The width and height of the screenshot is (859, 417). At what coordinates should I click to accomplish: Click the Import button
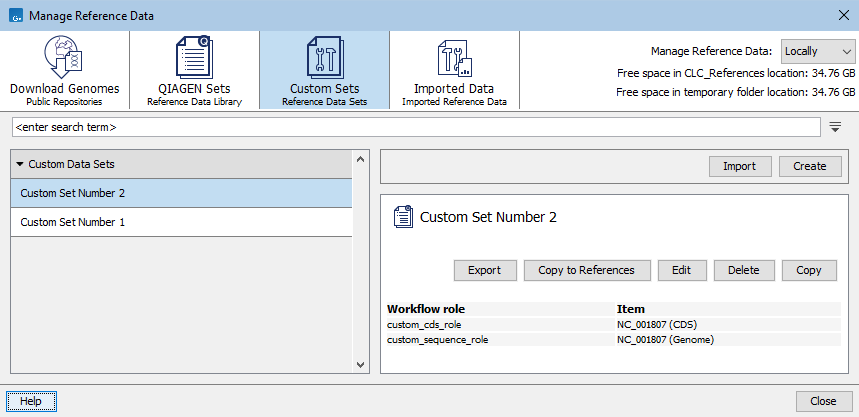pos(739,166)
